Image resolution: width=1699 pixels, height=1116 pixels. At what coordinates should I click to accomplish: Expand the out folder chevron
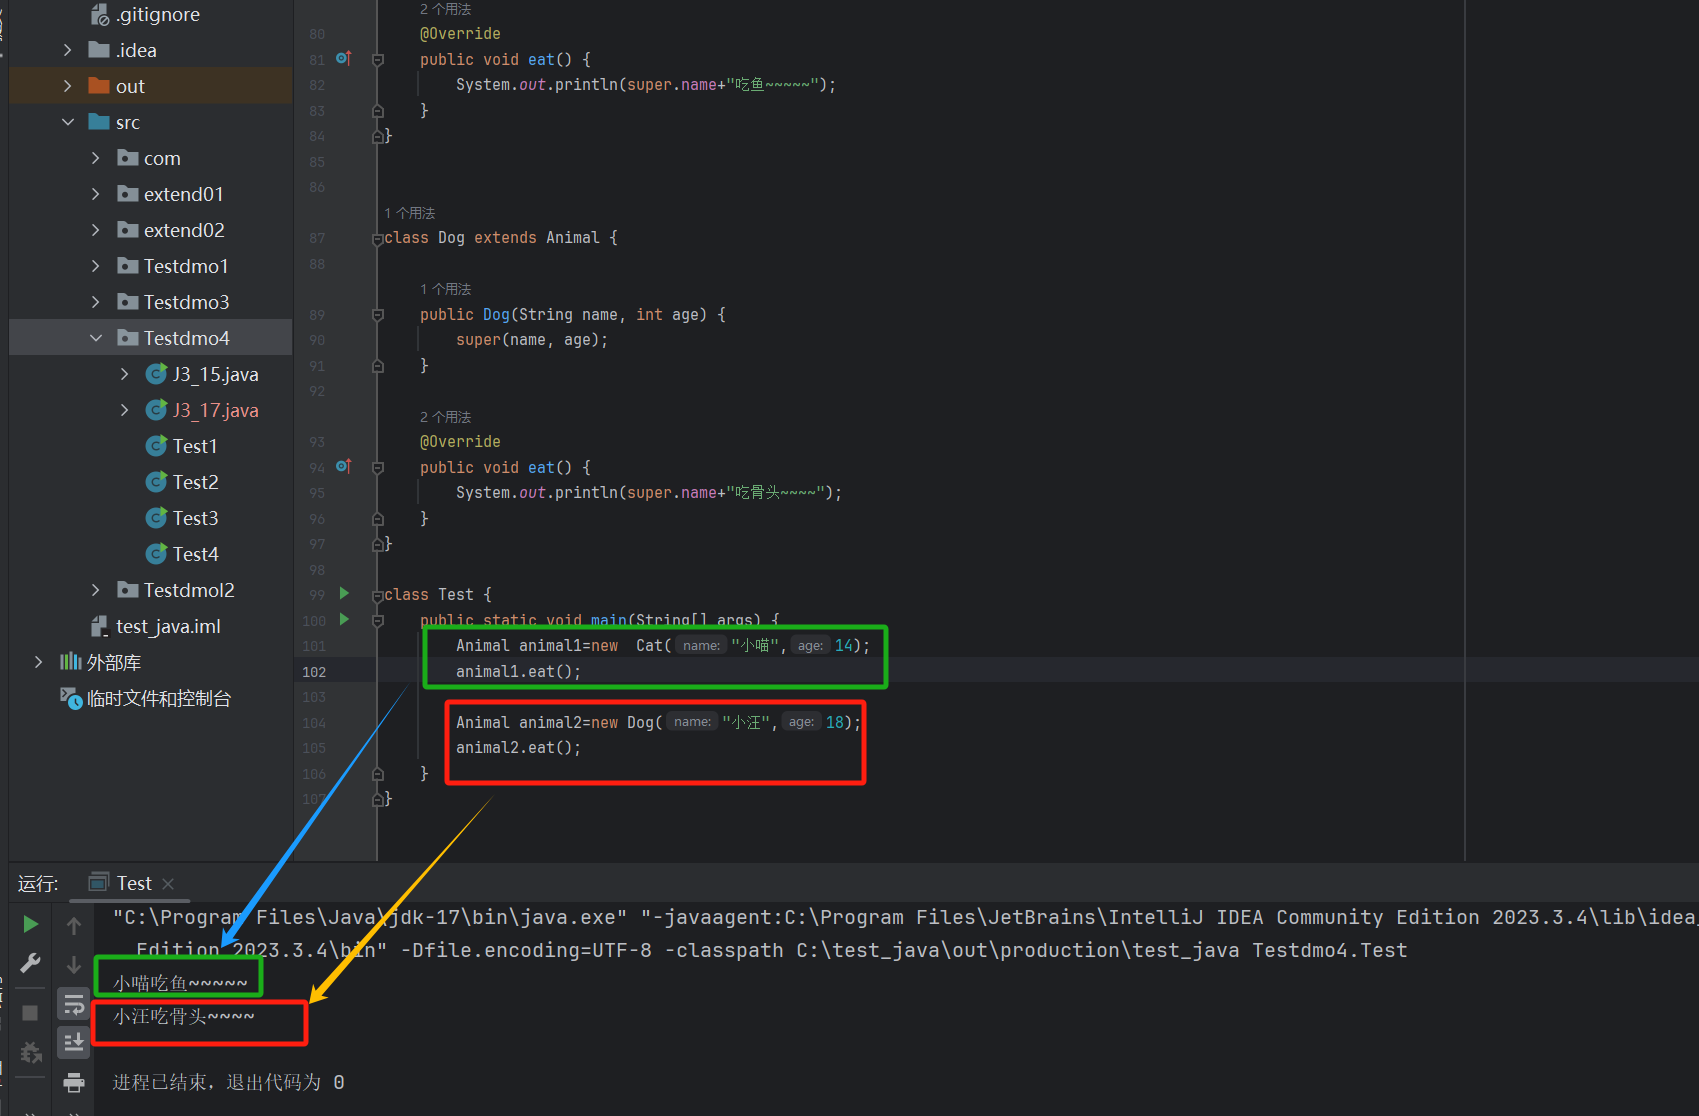[67, 86]
